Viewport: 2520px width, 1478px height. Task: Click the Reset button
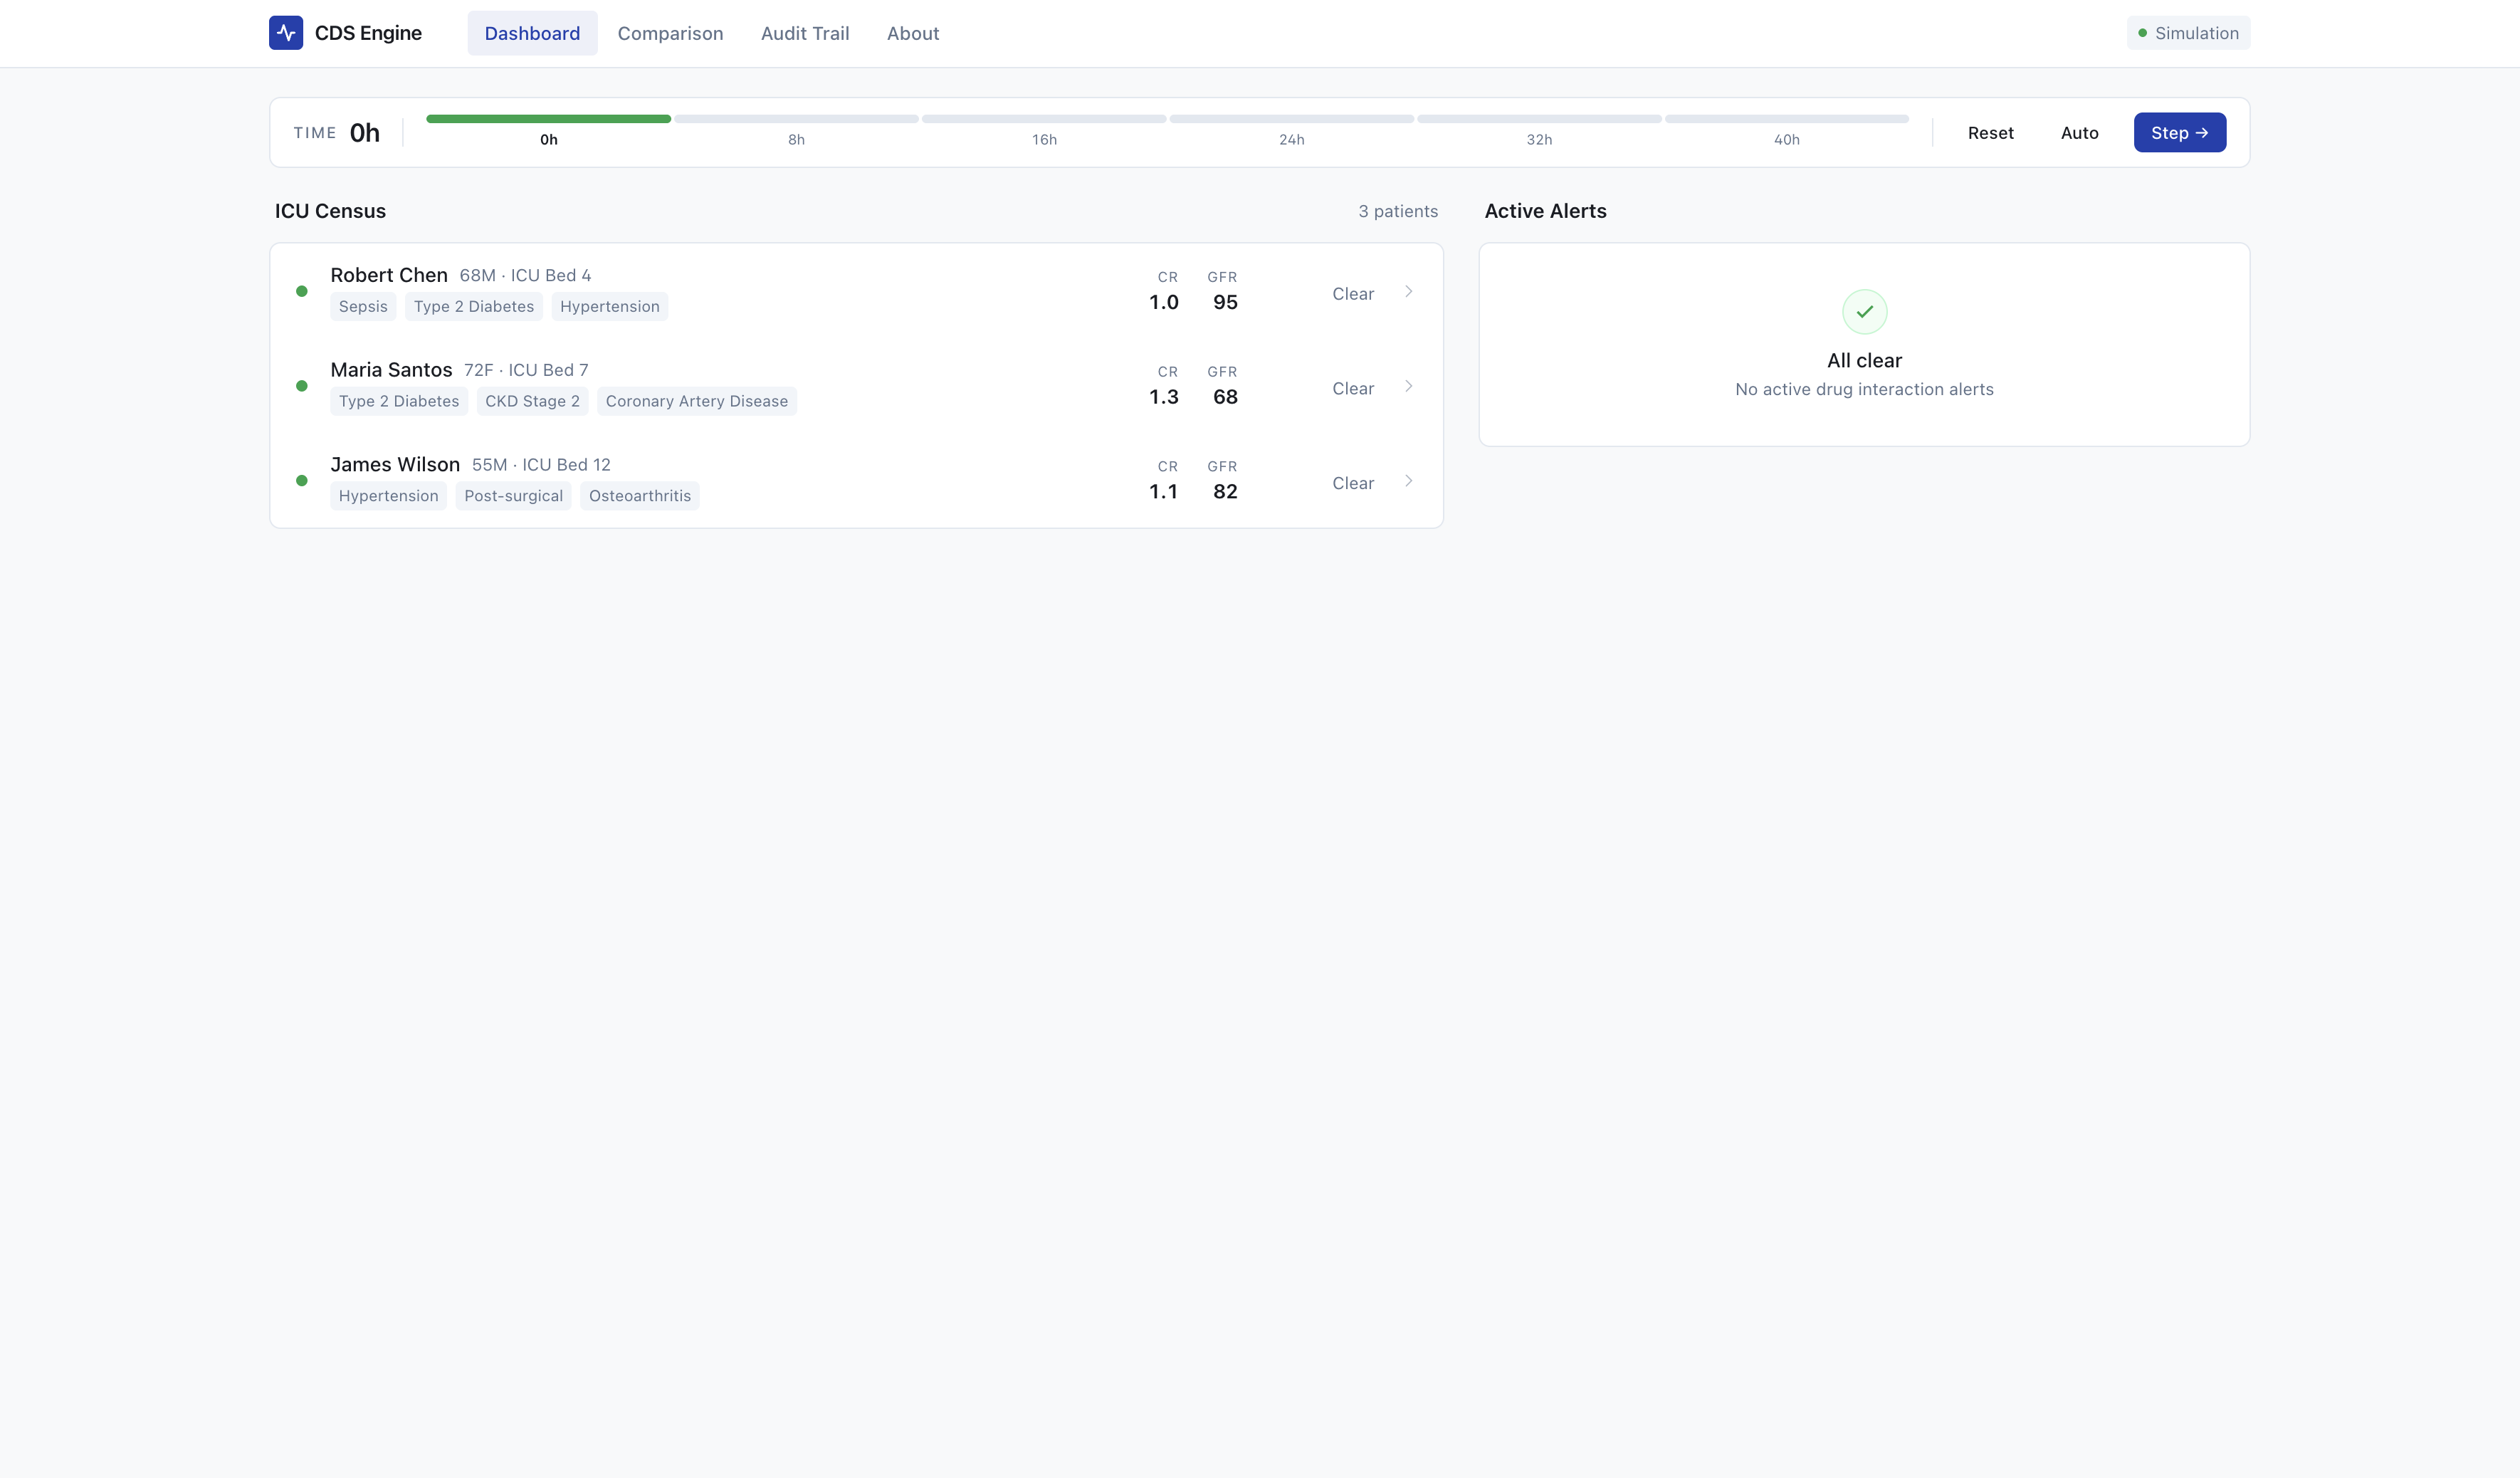pos(1990,133)
